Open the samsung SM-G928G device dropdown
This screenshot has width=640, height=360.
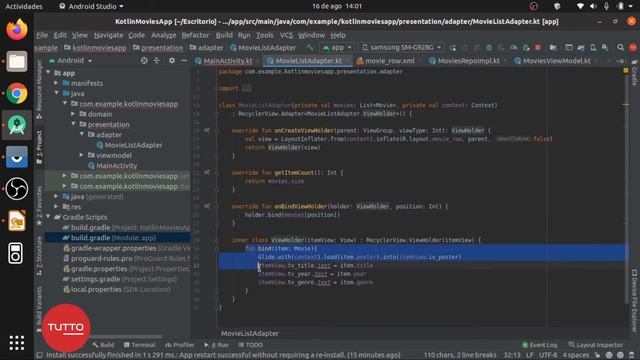[x=401, y=48]
